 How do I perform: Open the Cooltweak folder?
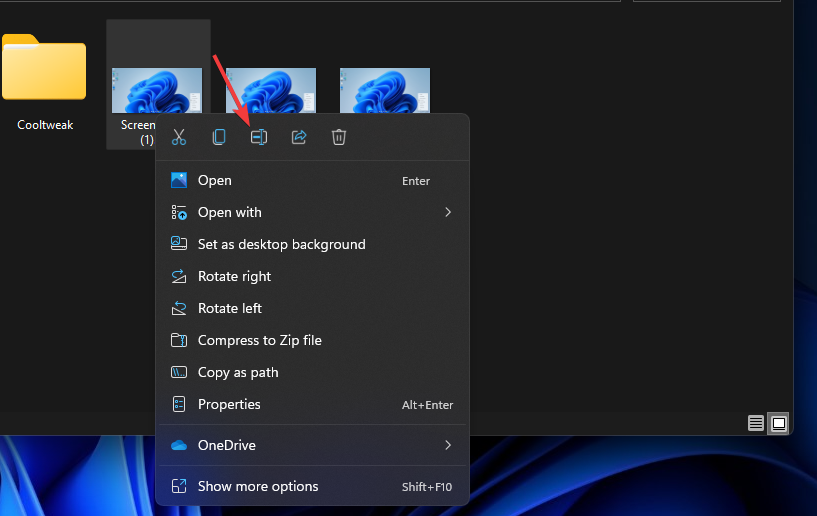45,80
